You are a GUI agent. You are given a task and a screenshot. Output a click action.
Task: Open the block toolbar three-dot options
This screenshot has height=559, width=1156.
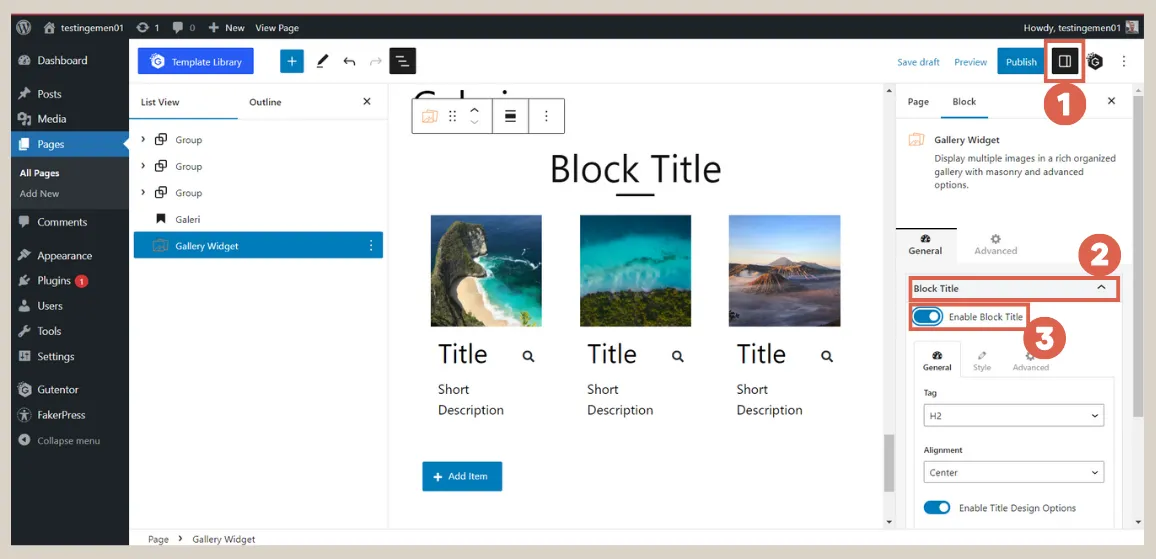[x=546, y=116]
